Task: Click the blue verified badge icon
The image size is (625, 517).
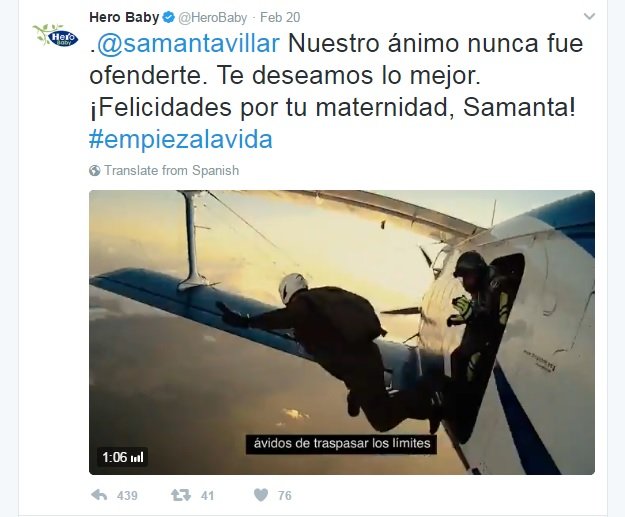Action: [x=169, y=18]
